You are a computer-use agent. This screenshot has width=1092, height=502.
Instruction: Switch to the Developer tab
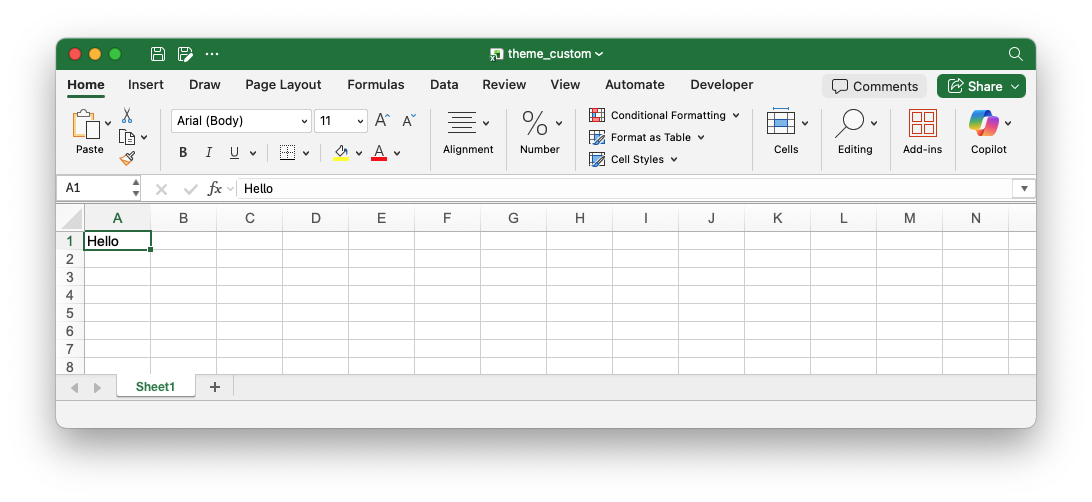pos(722,85)
